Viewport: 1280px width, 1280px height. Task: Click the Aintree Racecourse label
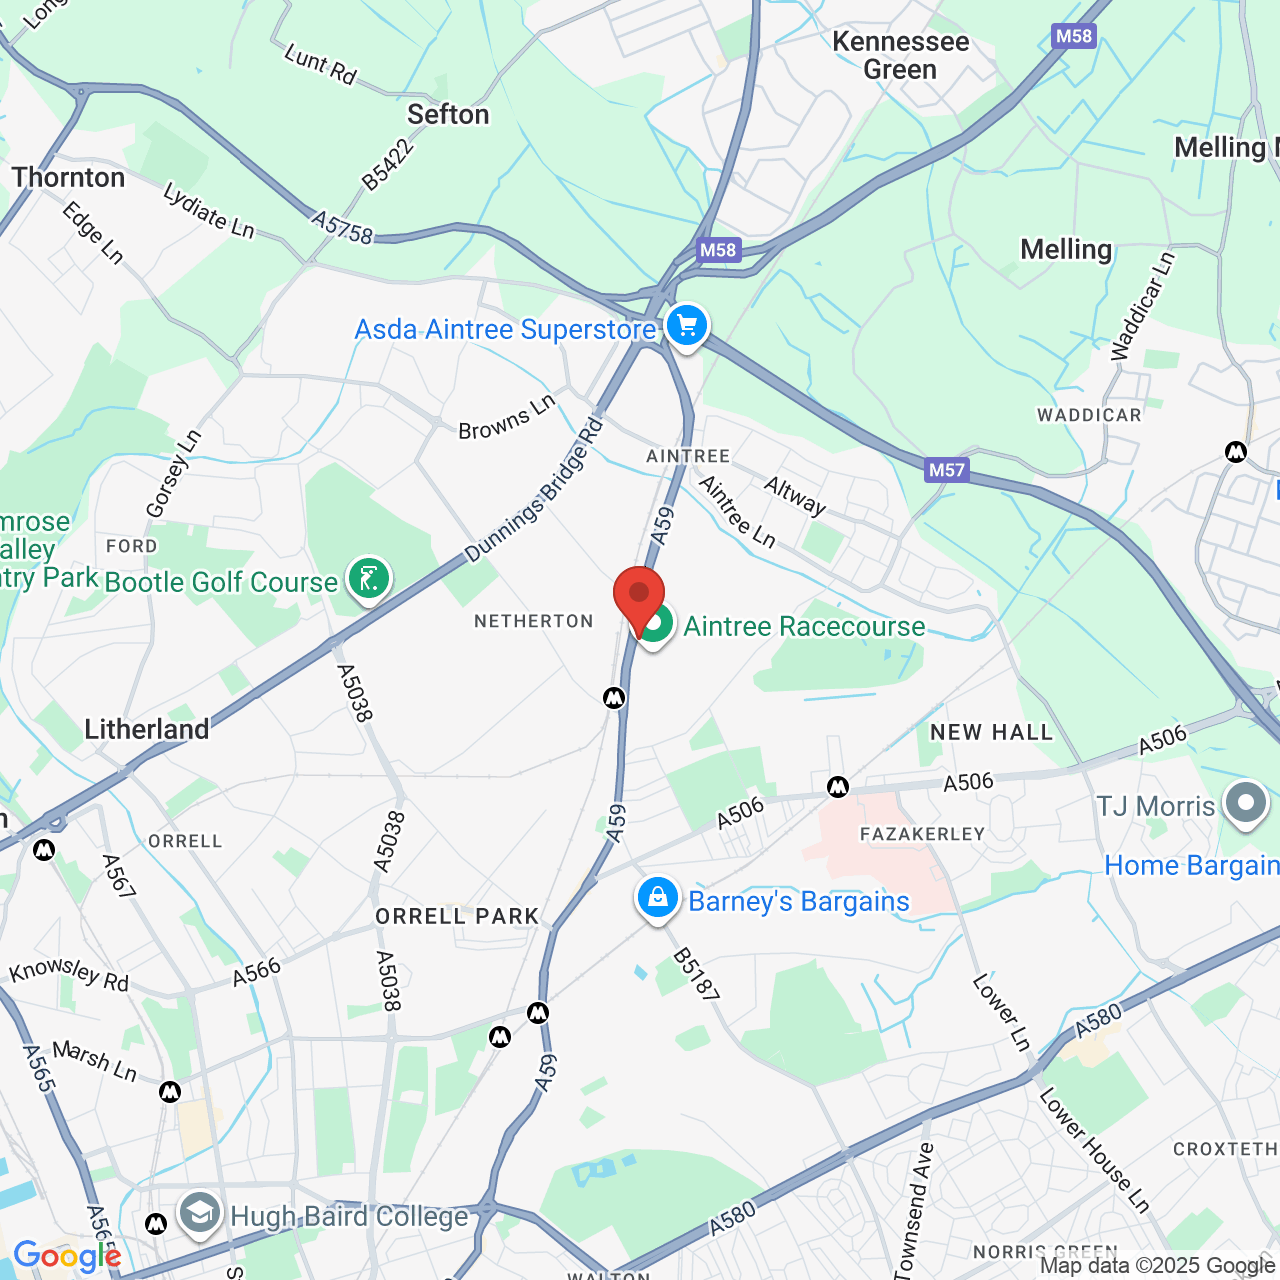click(805, 627)
